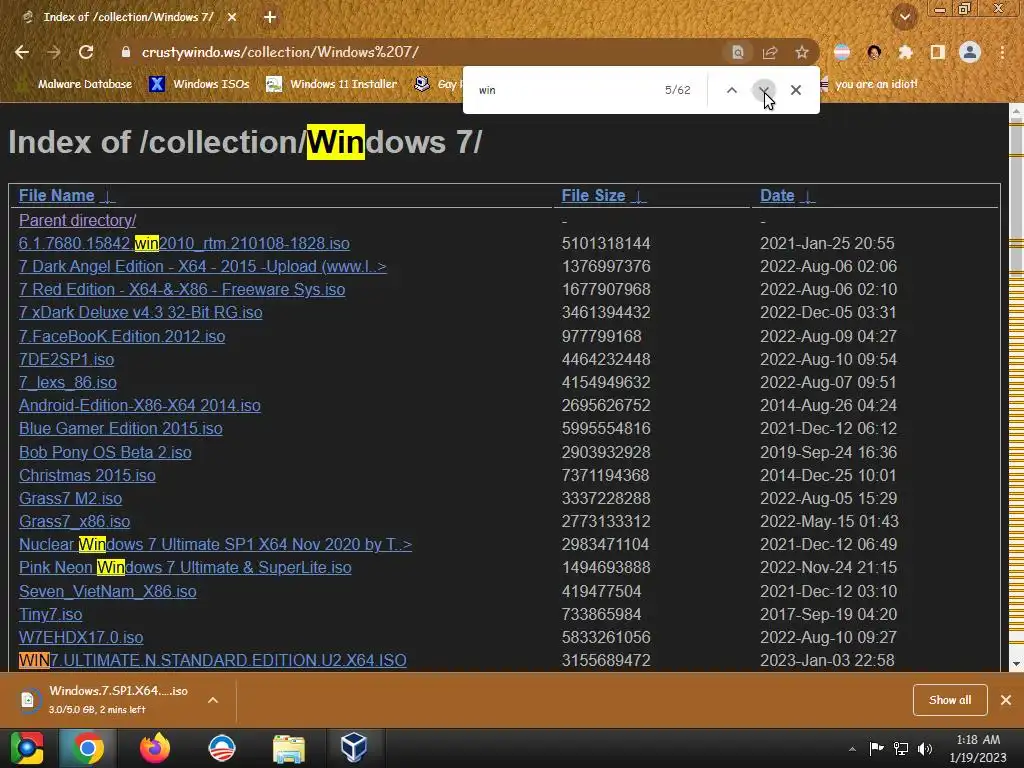
Task: Open Android-Edition-X86-X64 2014.iso link
Action: click(x=140, y=406)
